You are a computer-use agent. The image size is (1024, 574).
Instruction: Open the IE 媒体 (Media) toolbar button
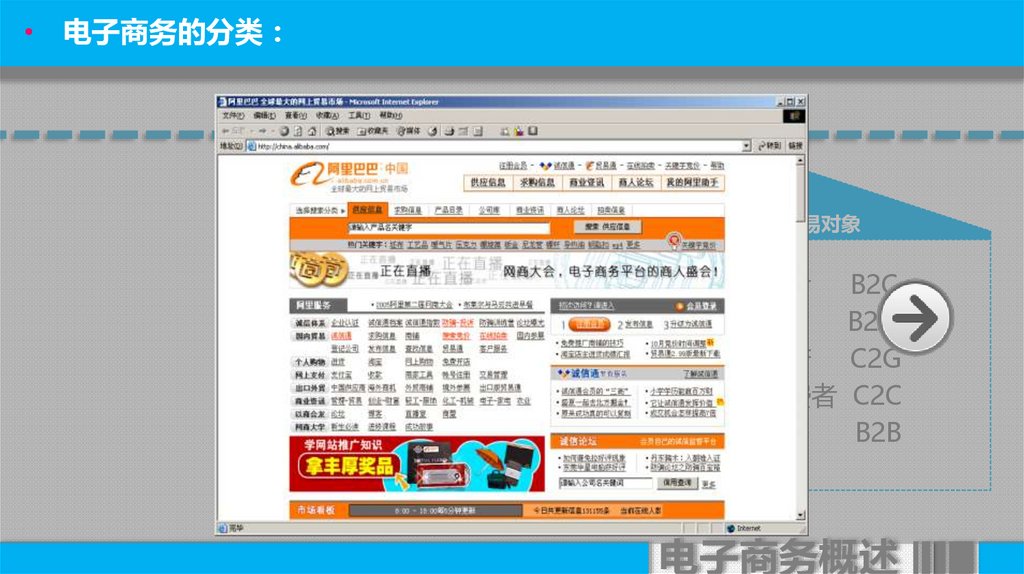409,131
